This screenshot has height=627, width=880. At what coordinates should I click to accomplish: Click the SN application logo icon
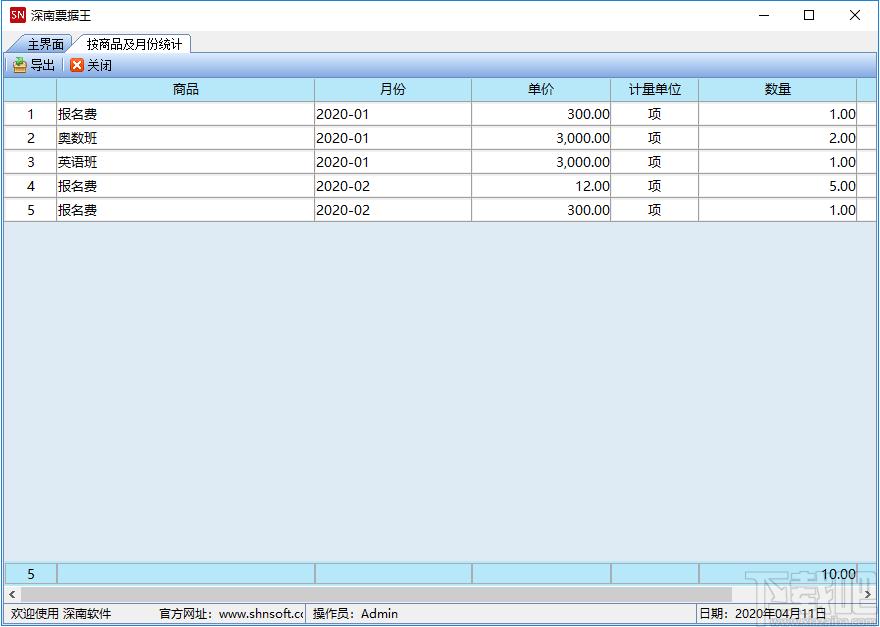(x=18, y=15)
